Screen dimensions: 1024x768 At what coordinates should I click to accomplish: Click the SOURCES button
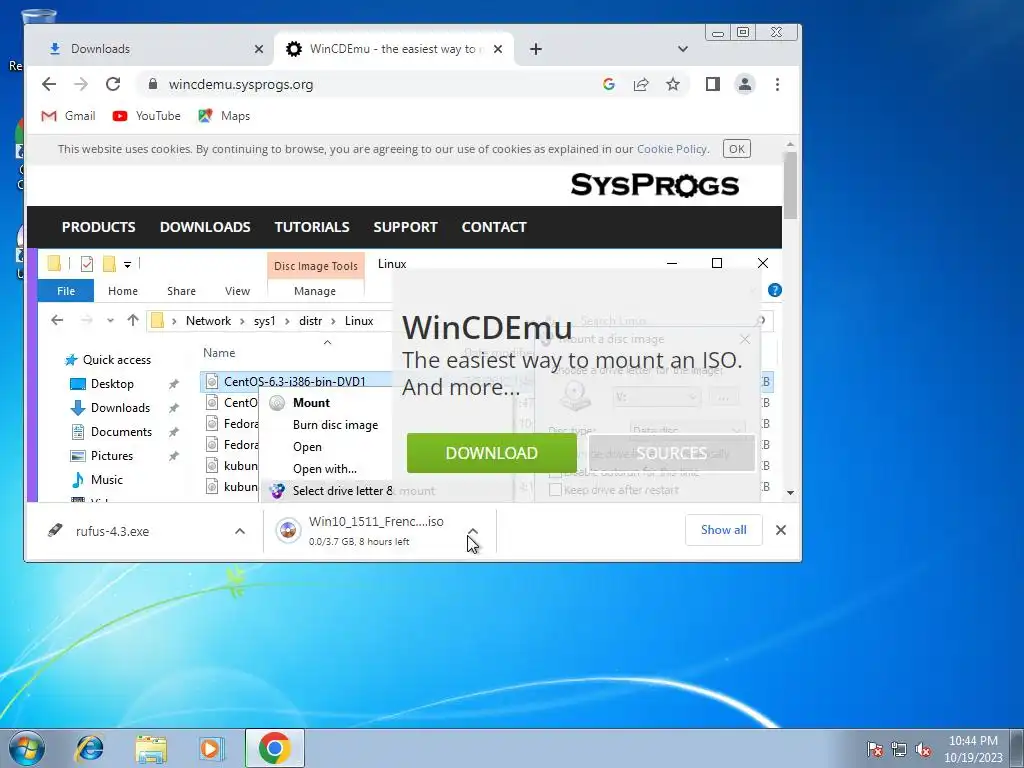[671, 453]
